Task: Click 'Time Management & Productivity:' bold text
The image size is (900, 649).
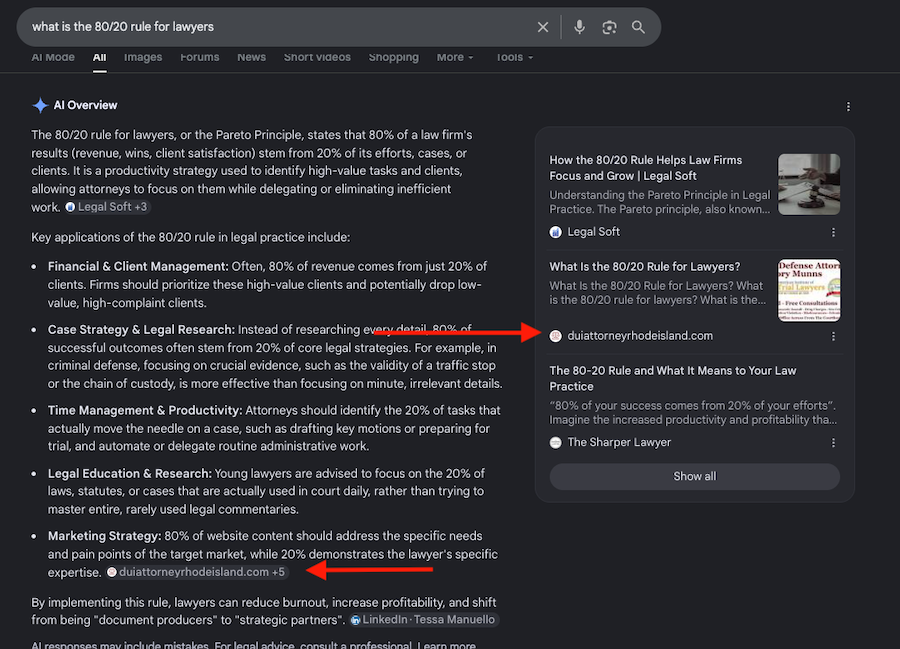Action: click(x=145, y=410)
